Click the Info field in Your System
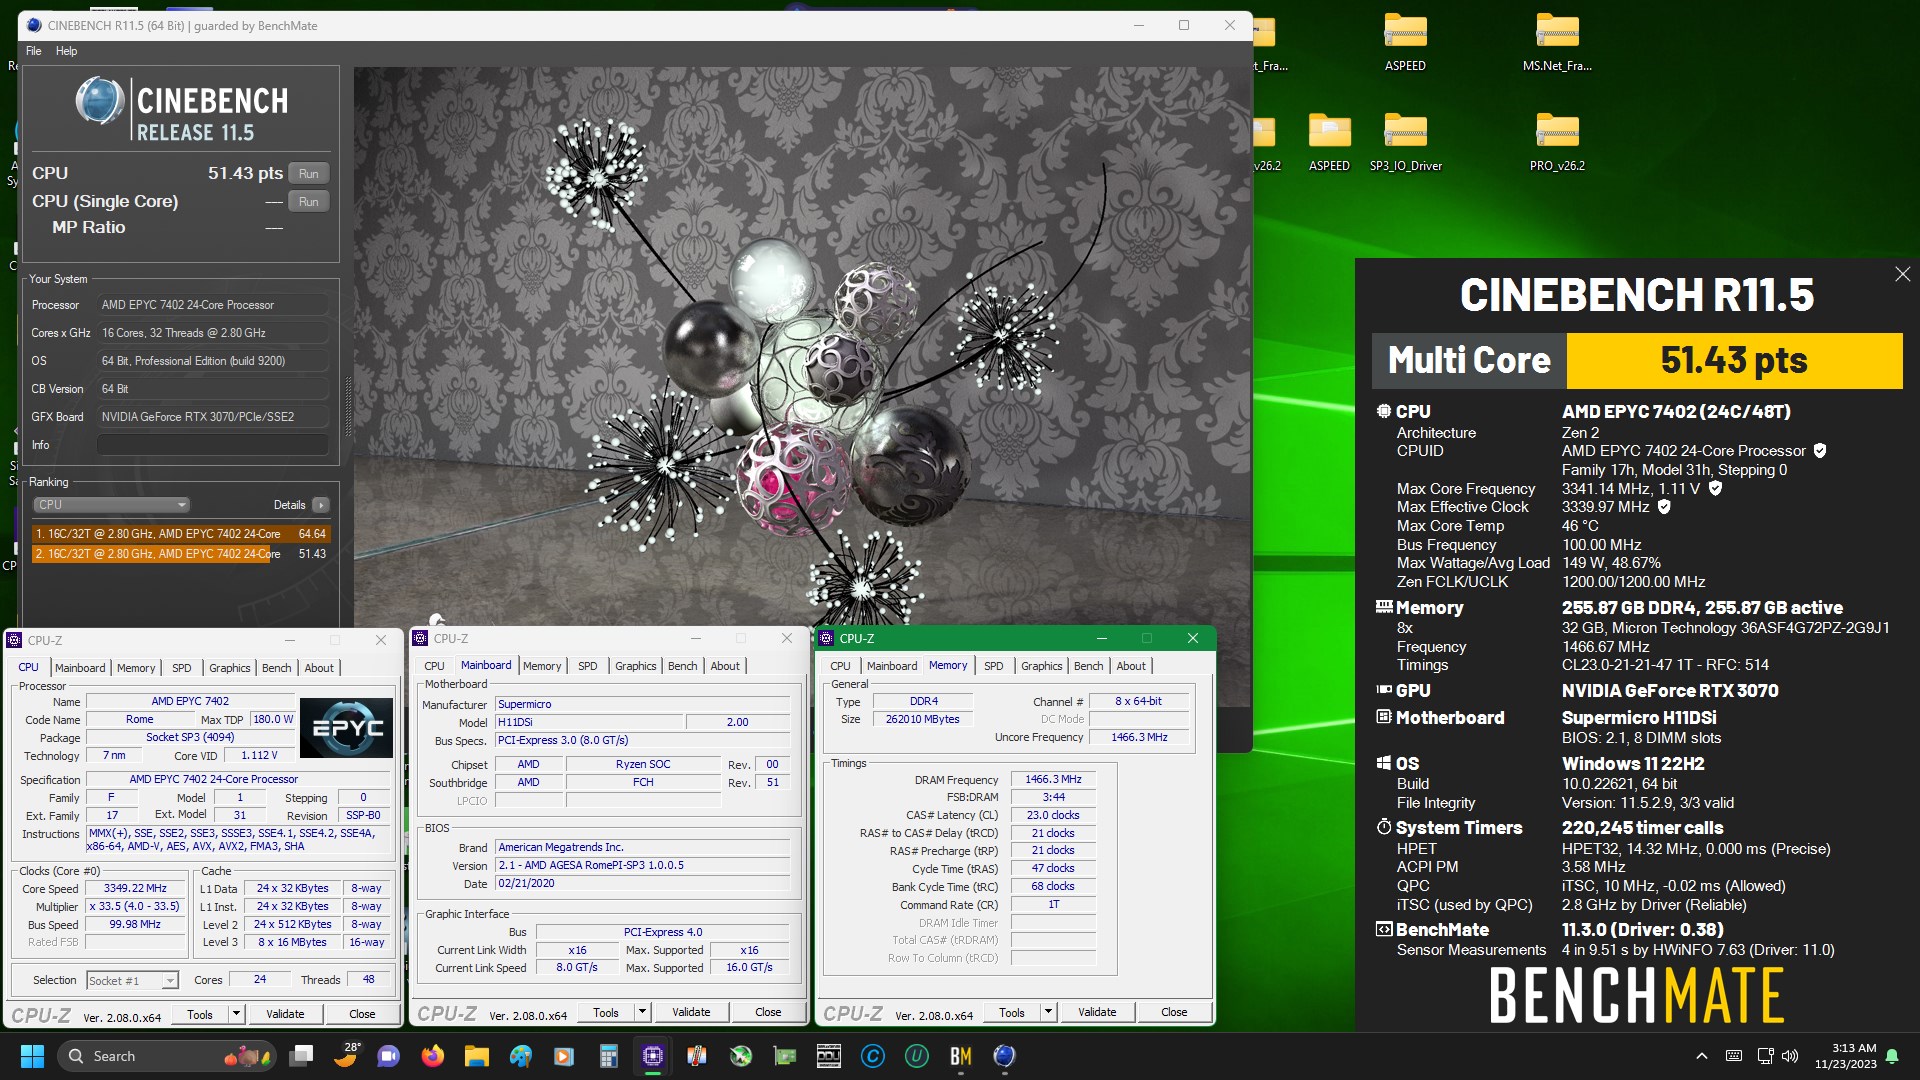The image size is (1920, 1080). [x=212, y=445]
